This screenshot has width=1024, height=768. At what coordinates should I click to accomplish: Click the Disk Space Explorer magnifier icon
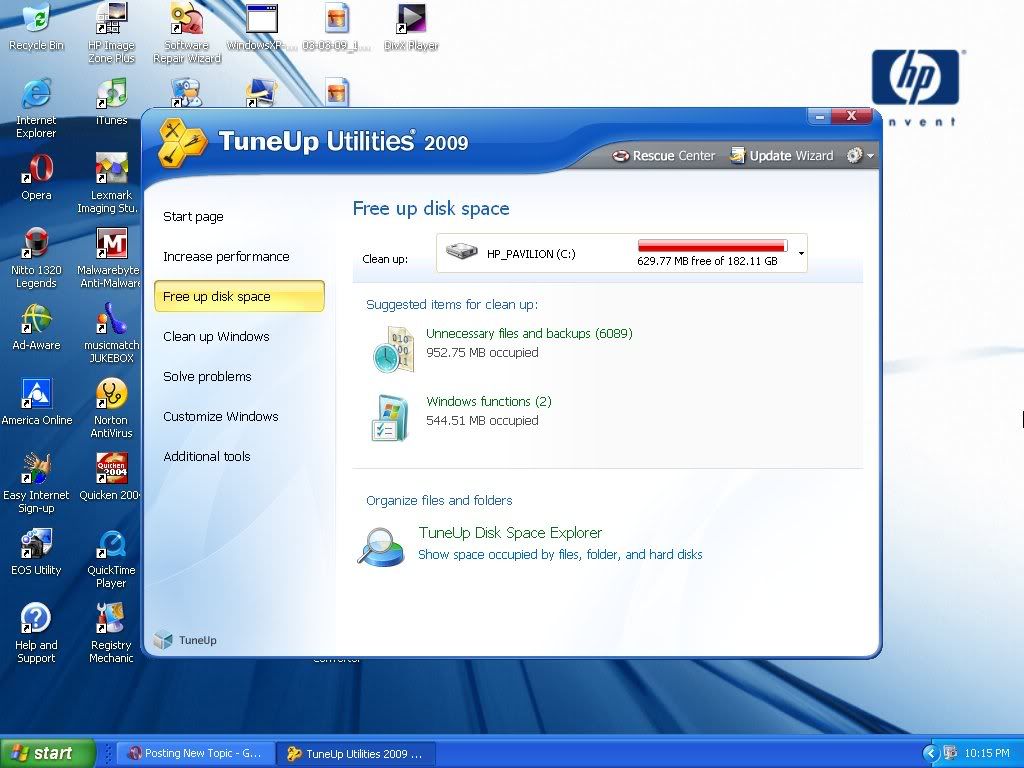coord(381,546)
